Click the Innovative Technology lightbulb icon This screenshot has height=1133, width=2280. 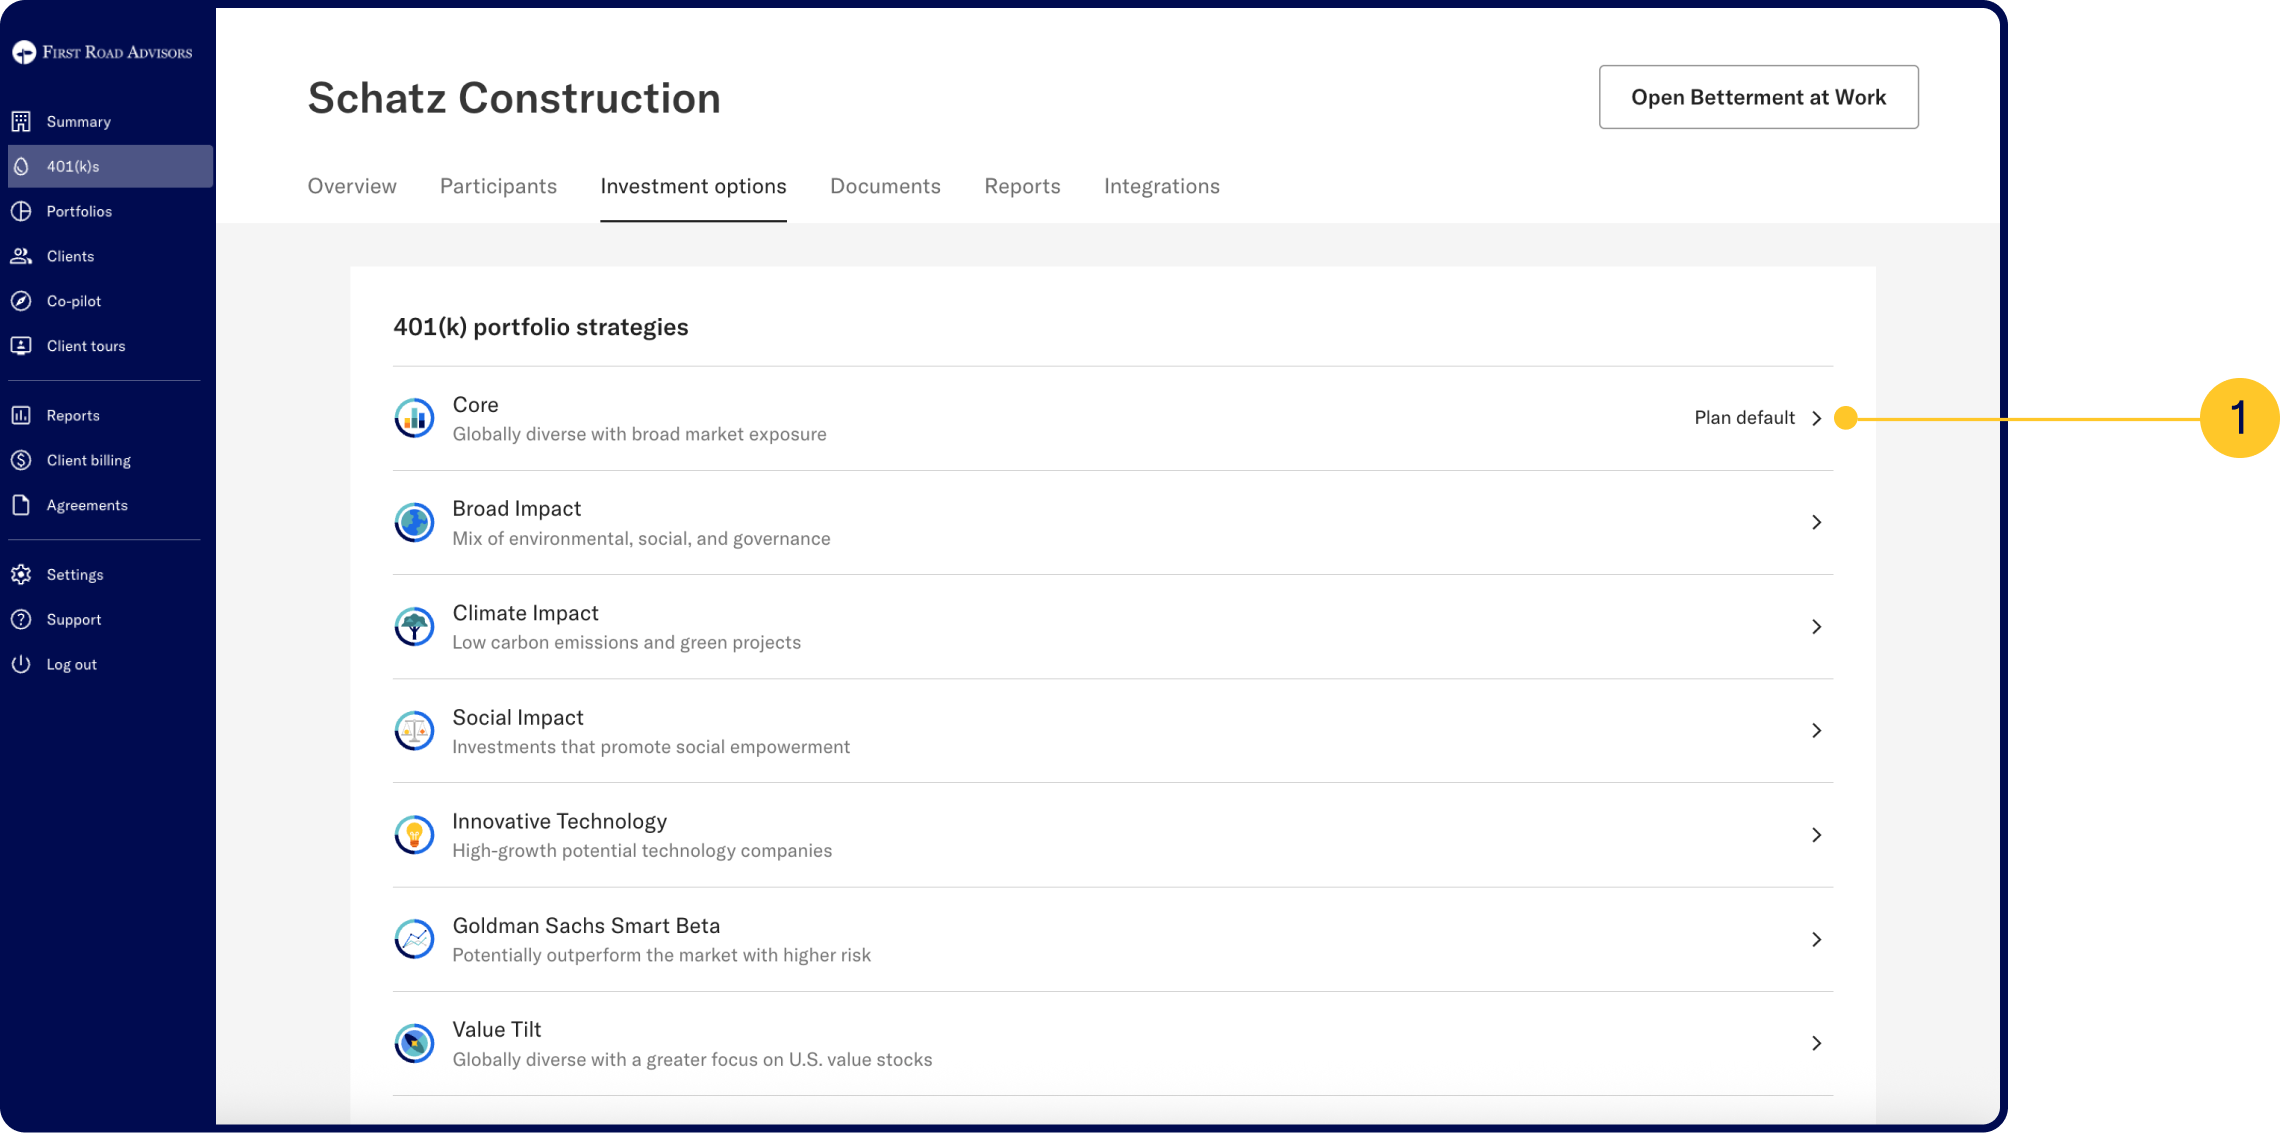point(414,835)
